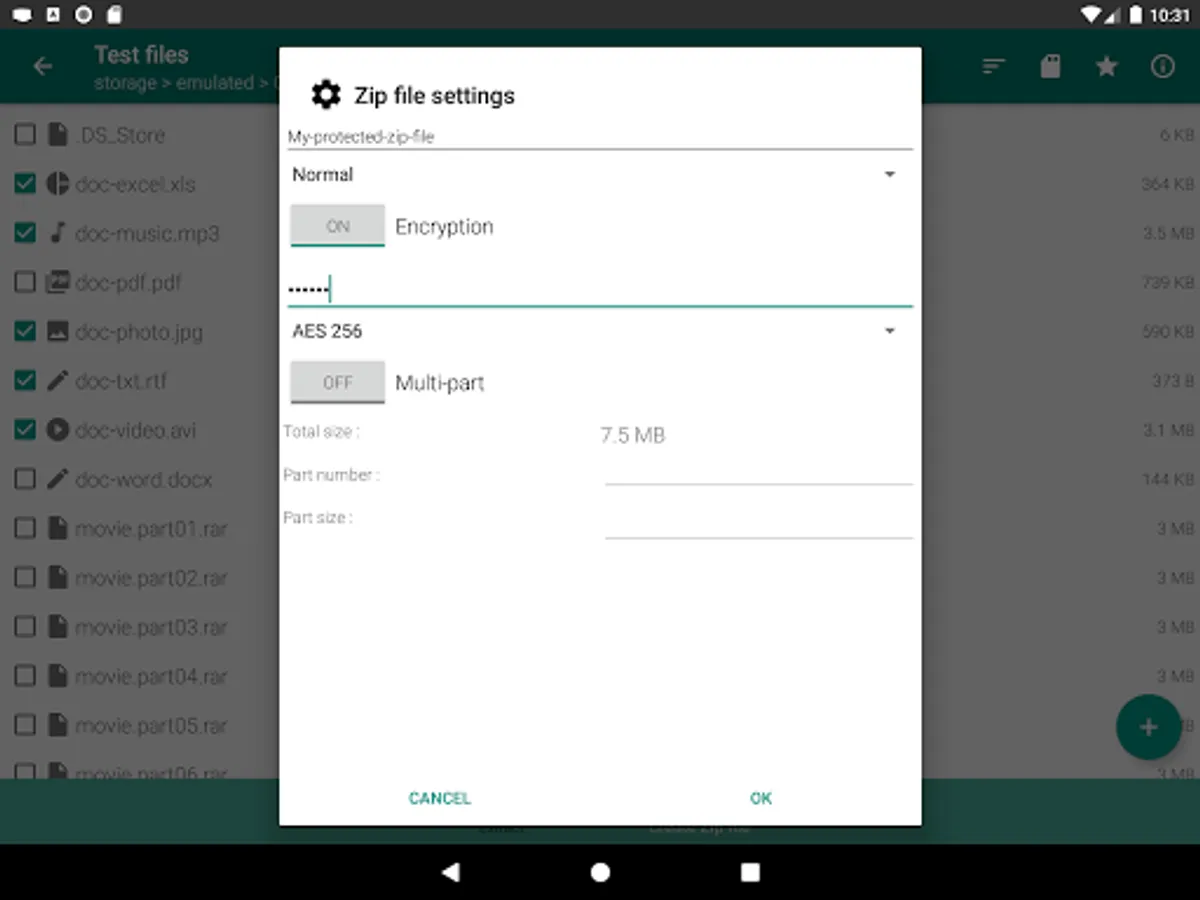Check the .DS_Store checkbox
Screen dimensions: 1200x900
(25, 135)
